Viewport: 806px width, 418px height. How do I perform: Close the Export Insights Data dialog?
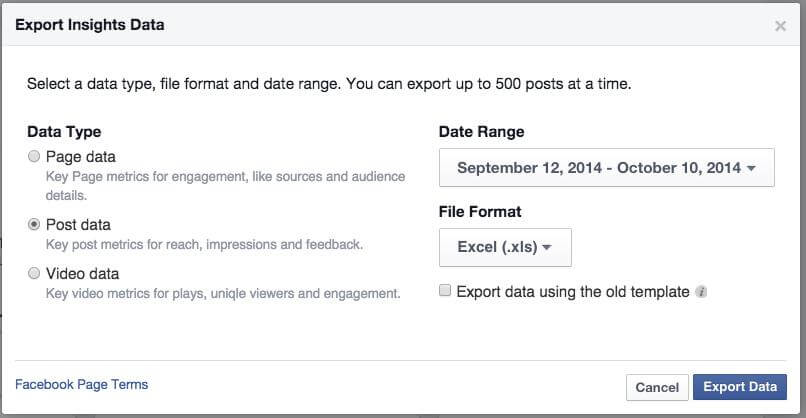click(780, 26)
